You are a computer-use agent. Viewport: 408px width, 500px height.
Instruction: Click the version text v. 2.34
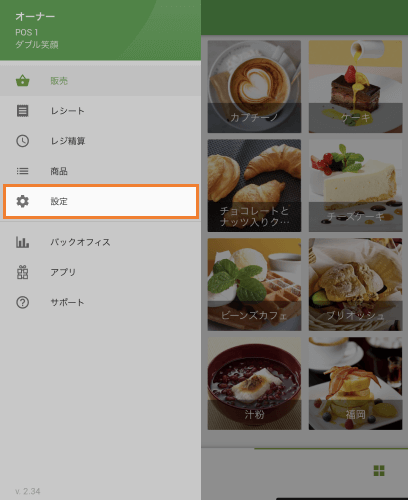28,491
